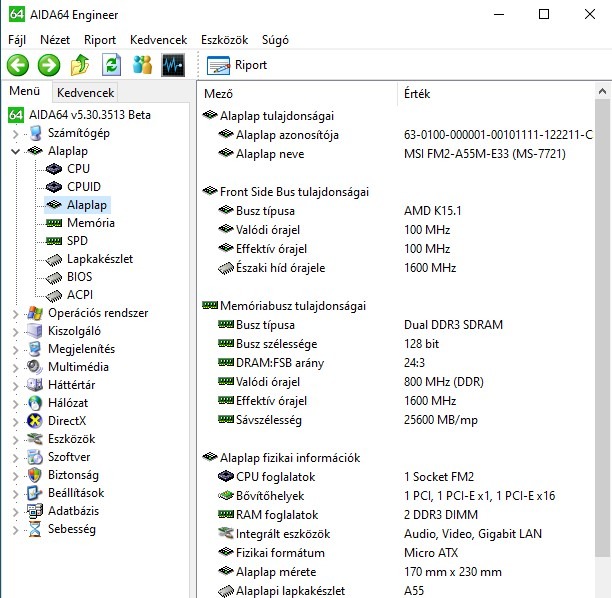
Task: Switch to the Kedvencek tab in sidebar
Action: (x=85, y=93)
